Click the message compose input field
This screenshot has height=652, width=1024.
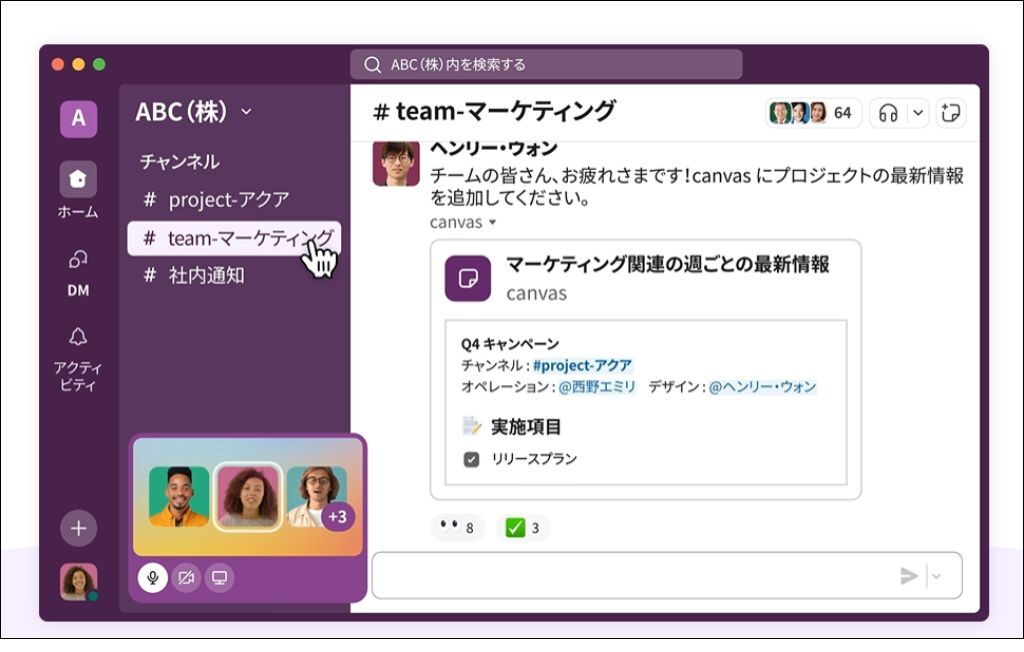pos(667,576)
